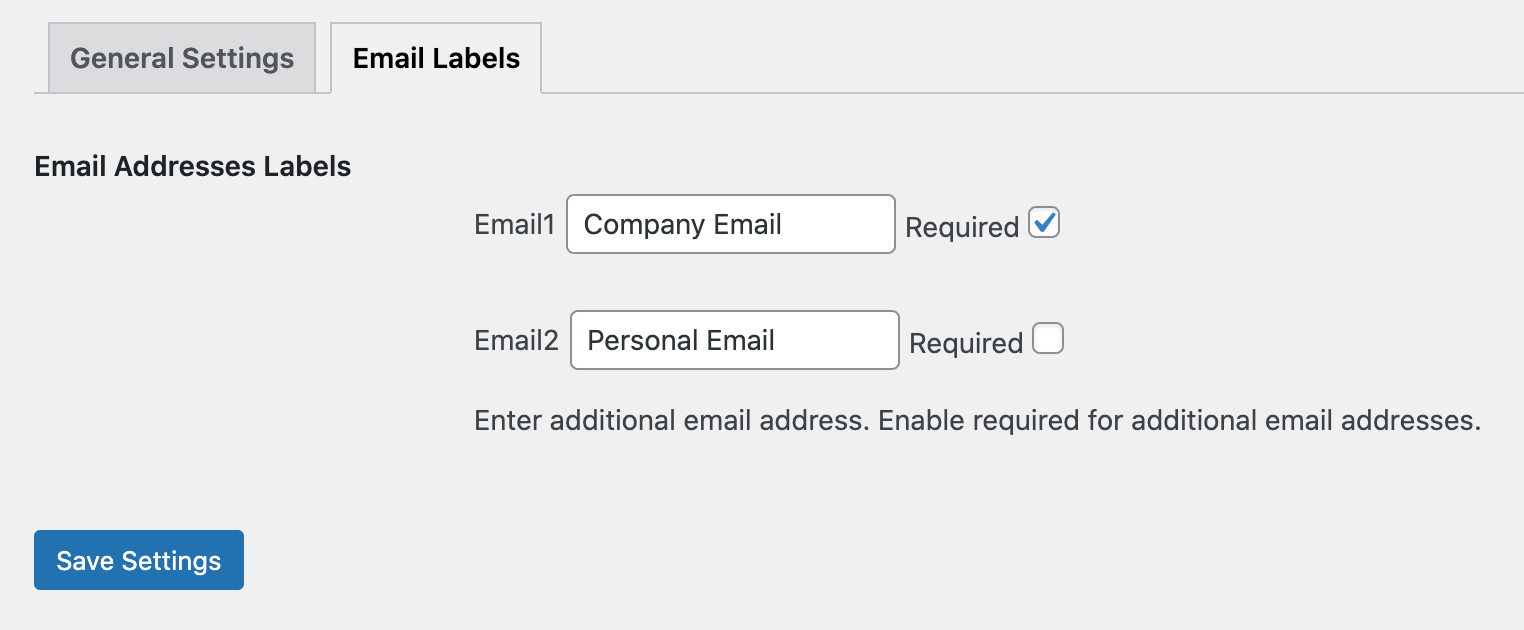The width and height of the screenshot is (1524, 630).
Task: Select the Email Labels tab
Action: tap(435, 58)
